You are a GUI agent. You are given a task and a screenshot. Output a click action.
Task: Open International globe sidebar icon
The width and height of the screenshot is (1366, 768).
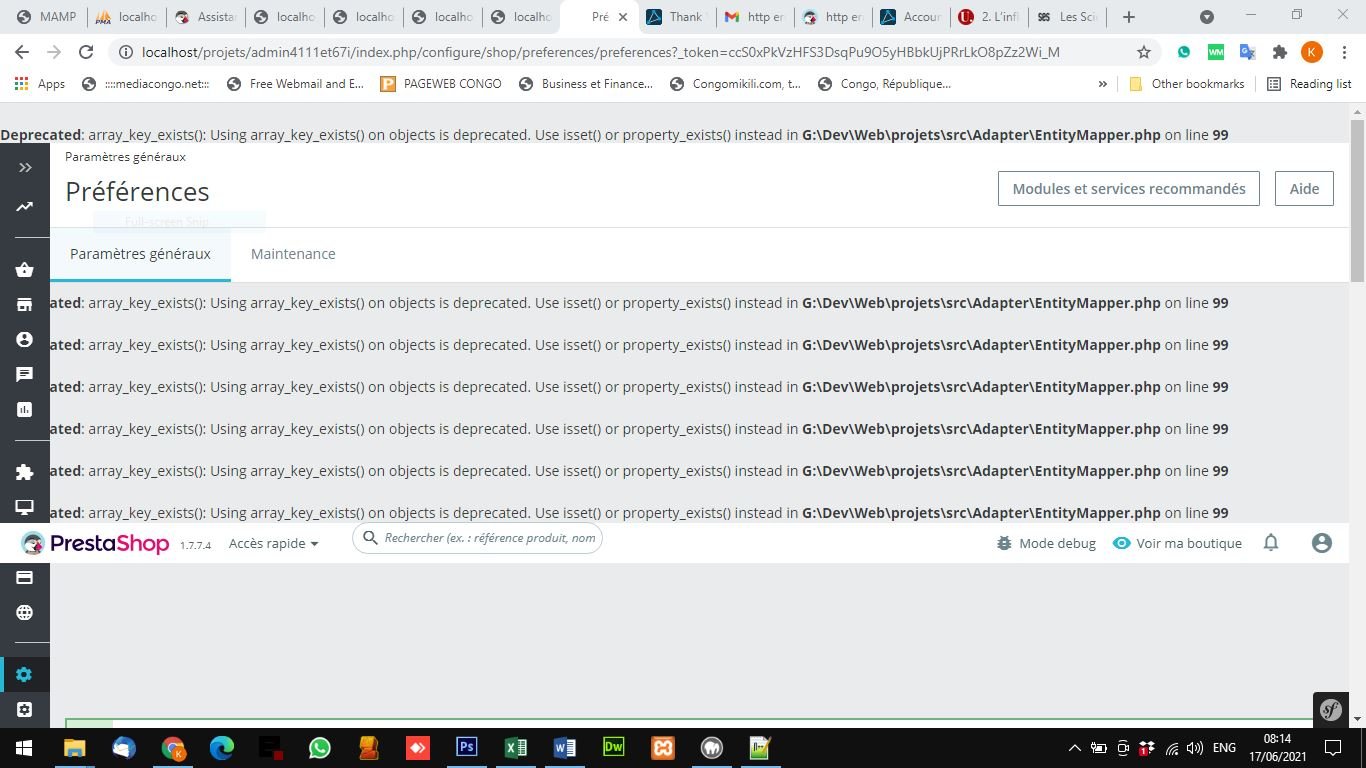(25, 612)
